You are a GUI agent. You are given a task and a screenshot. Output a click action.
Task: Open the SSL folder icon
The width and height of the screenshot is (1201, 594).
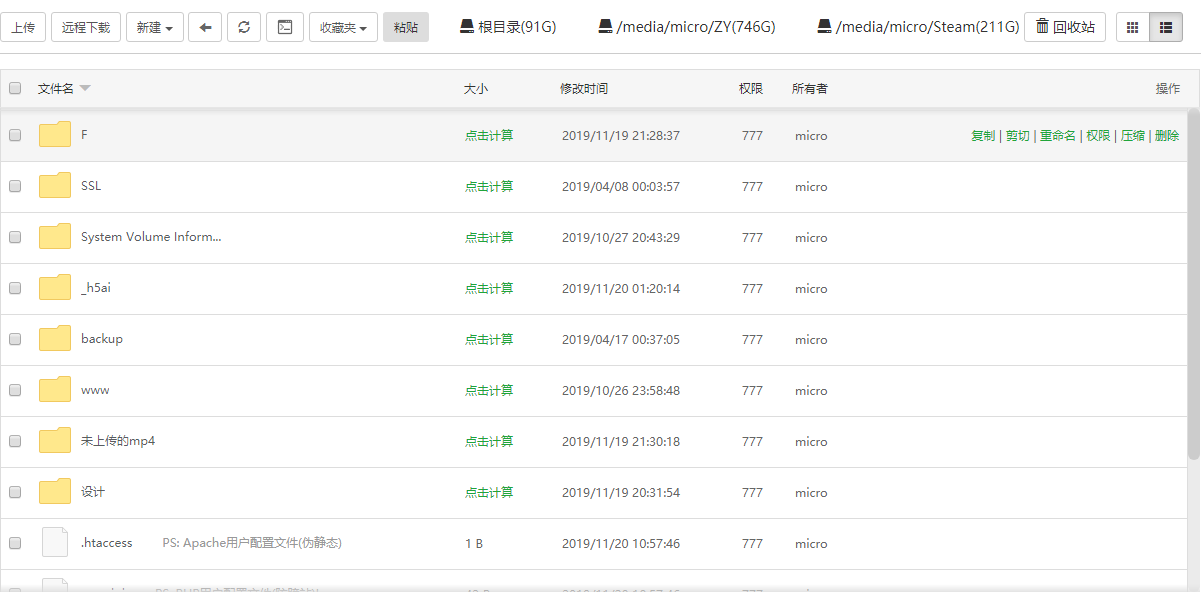[x=55, y=186]
